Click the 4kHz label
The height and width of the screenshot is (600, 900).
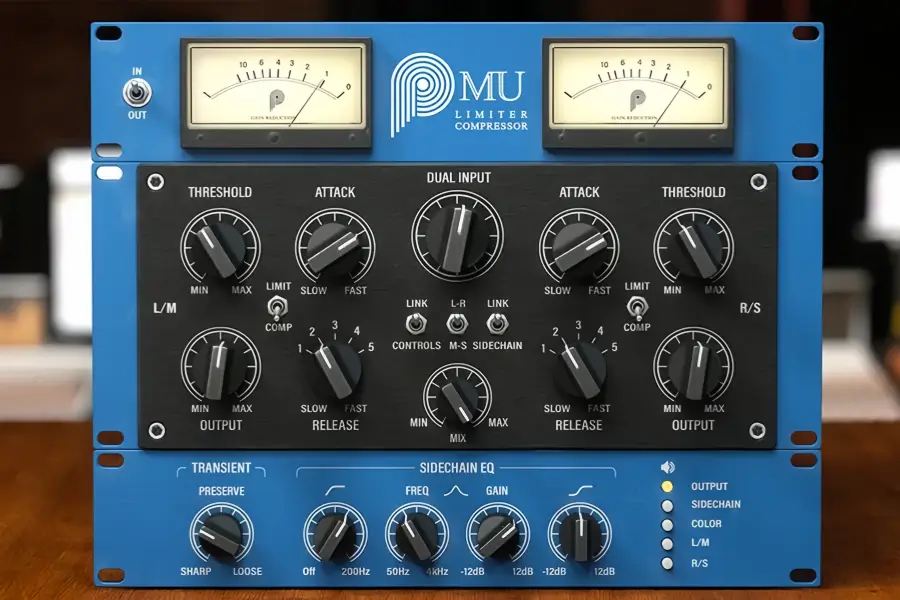437,571
